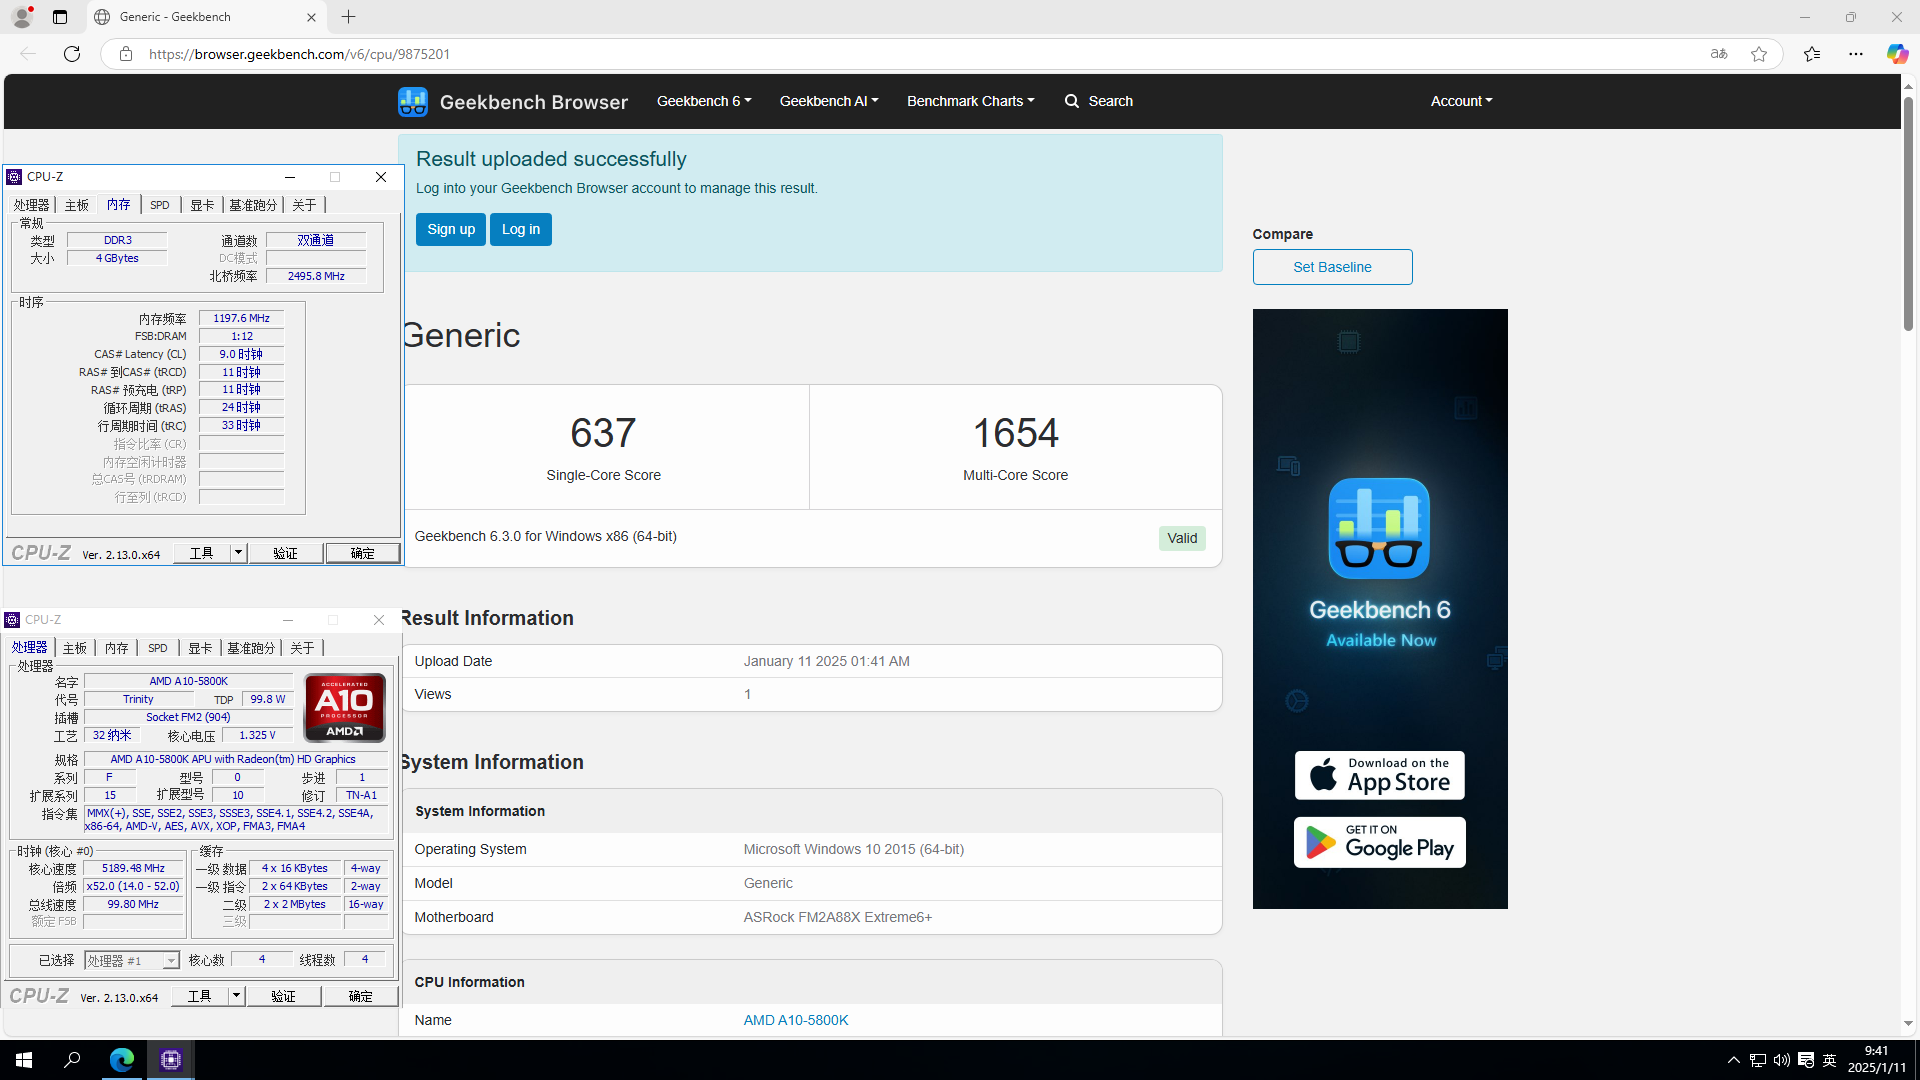Click the page vertical scrollbar thumb
The image size is (1920, 1080).
click(1908, 215)
